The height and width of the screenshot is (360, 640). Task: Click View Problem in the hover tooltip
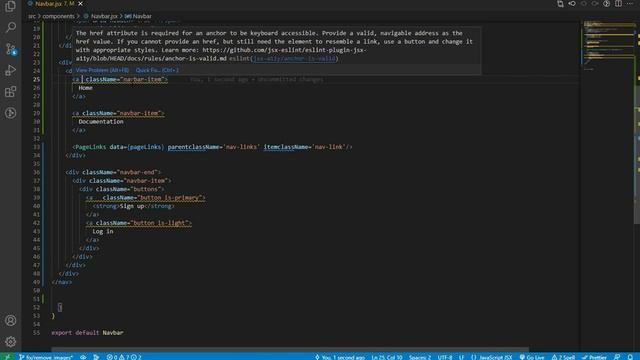(102, 70)
